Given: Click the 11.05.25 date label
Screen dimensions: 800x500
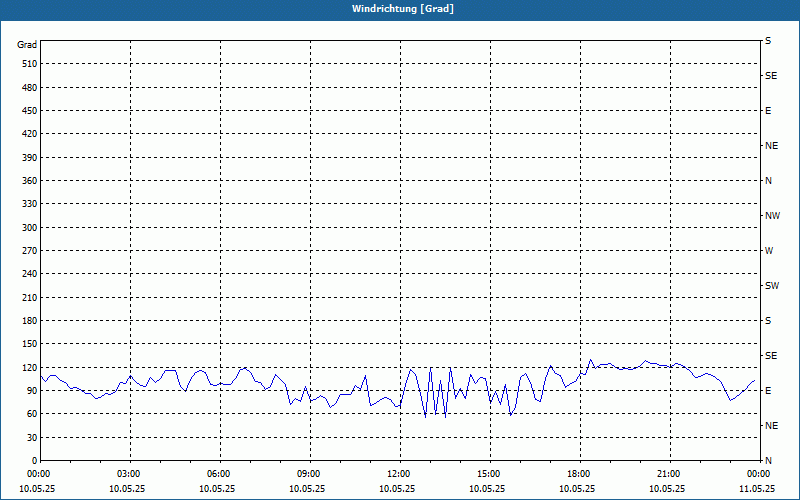Looking at the screenshot, I should pyautogui.click(x=757, y=489).
